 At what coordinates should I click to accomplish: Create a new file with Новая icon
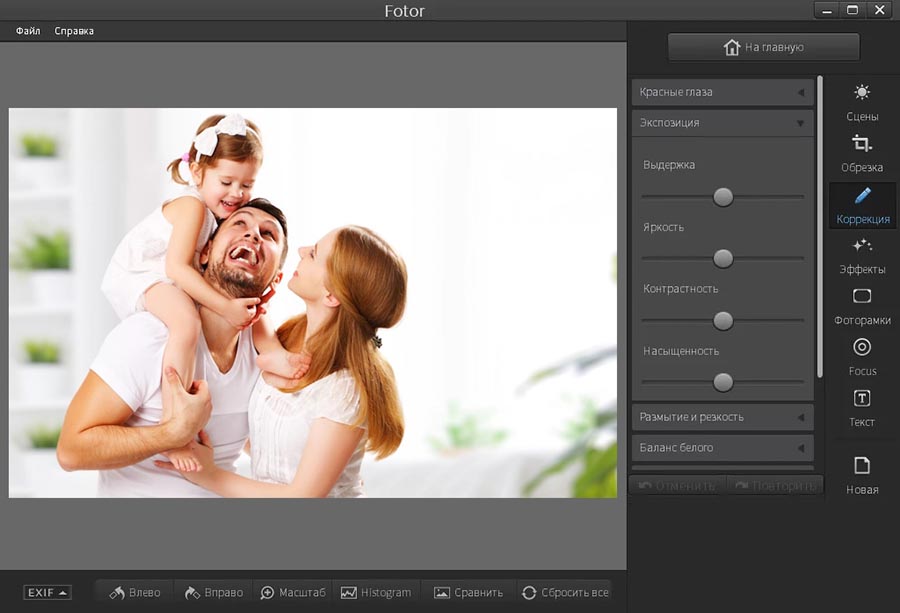[862, 466]
